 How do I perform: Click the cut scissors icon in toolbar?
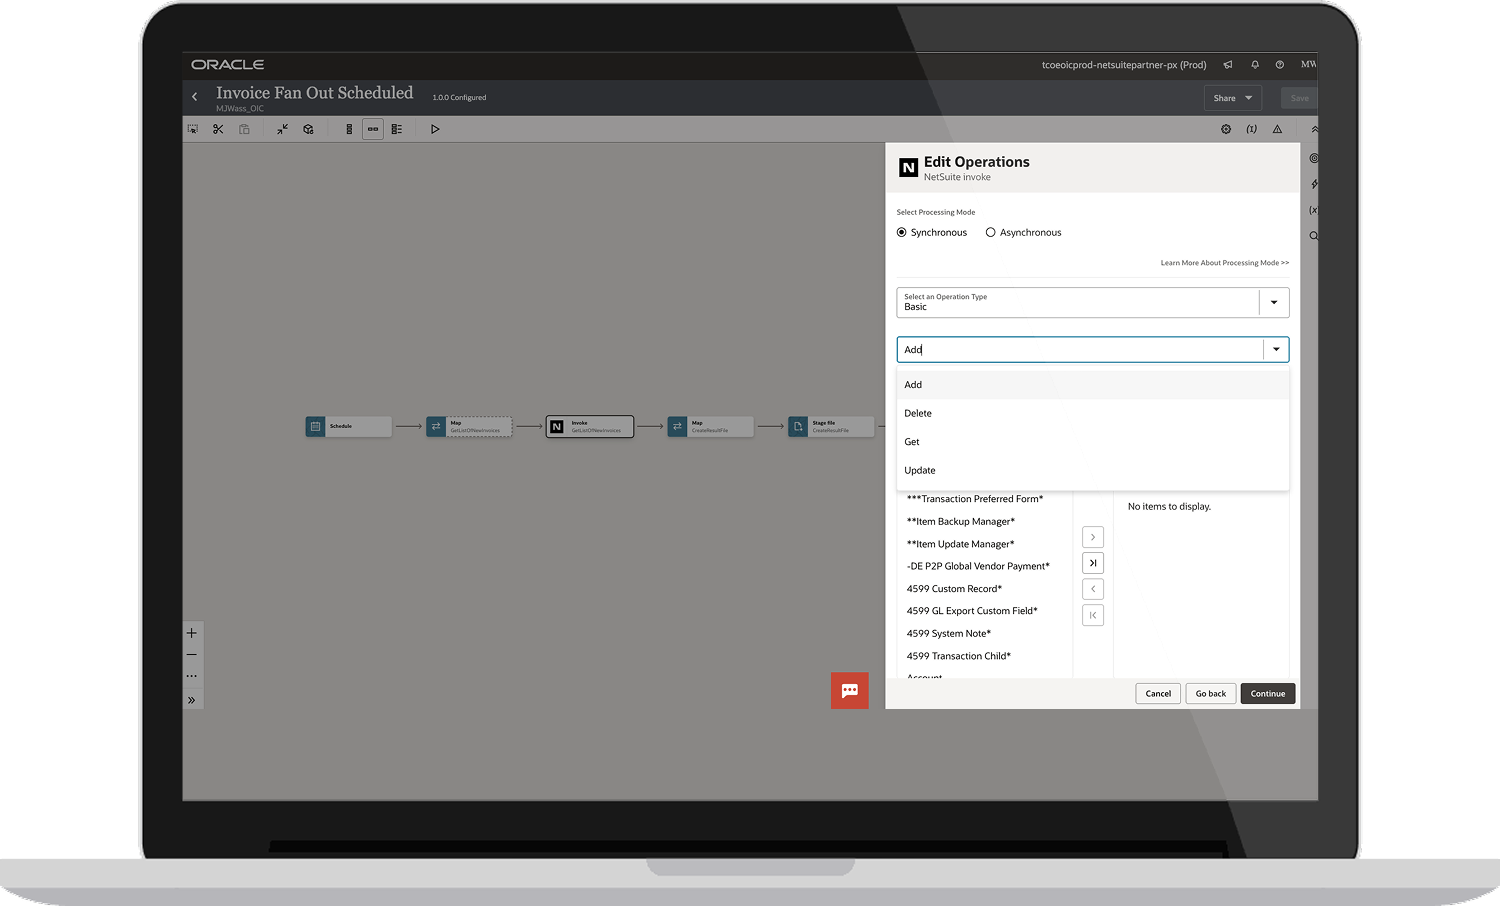click(x=218, y=129)
